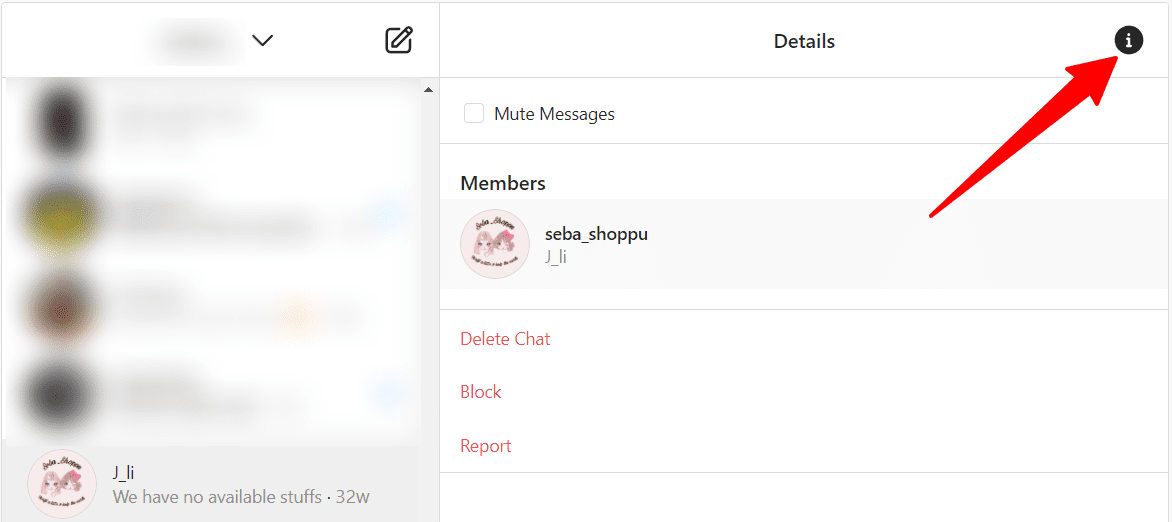Report this chat with Report link
This screenshot has height=522, width=1172.
click(x=486, y=446)
